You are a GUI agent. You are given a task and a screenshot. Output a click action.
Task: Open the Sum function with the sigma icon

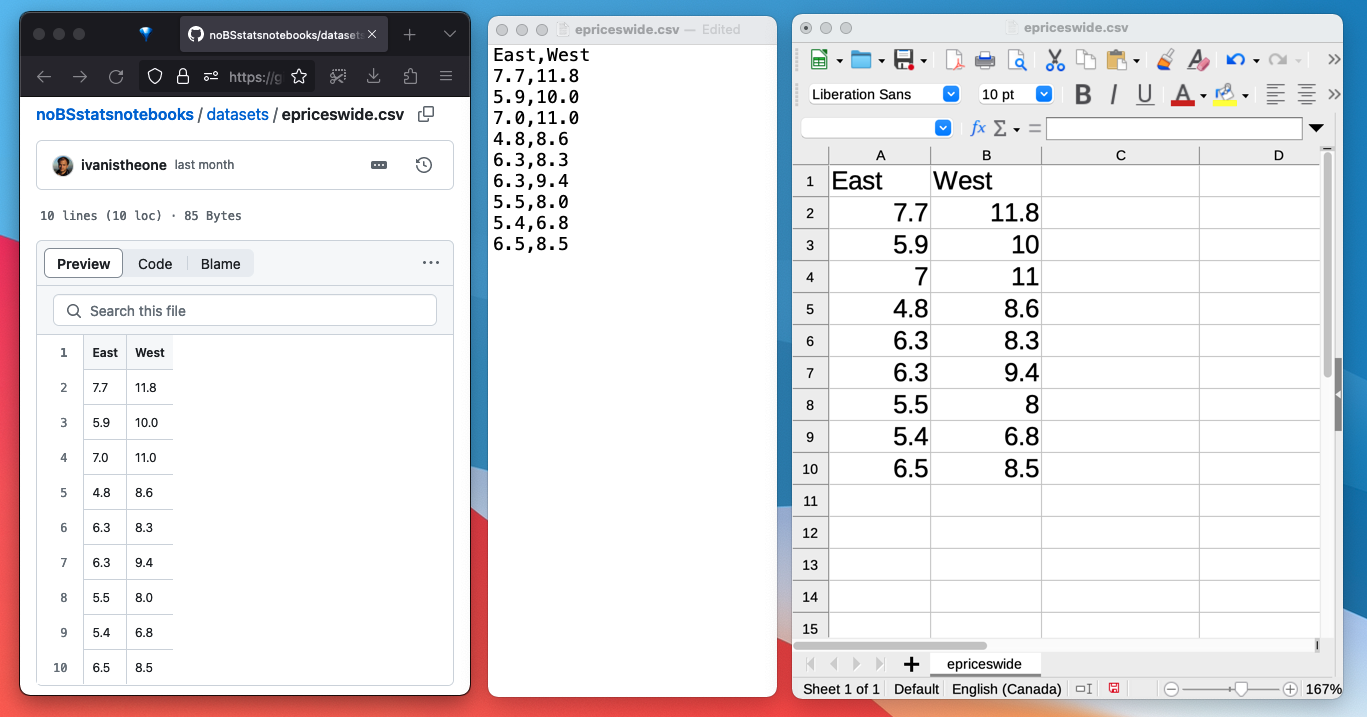pos(999,128)
